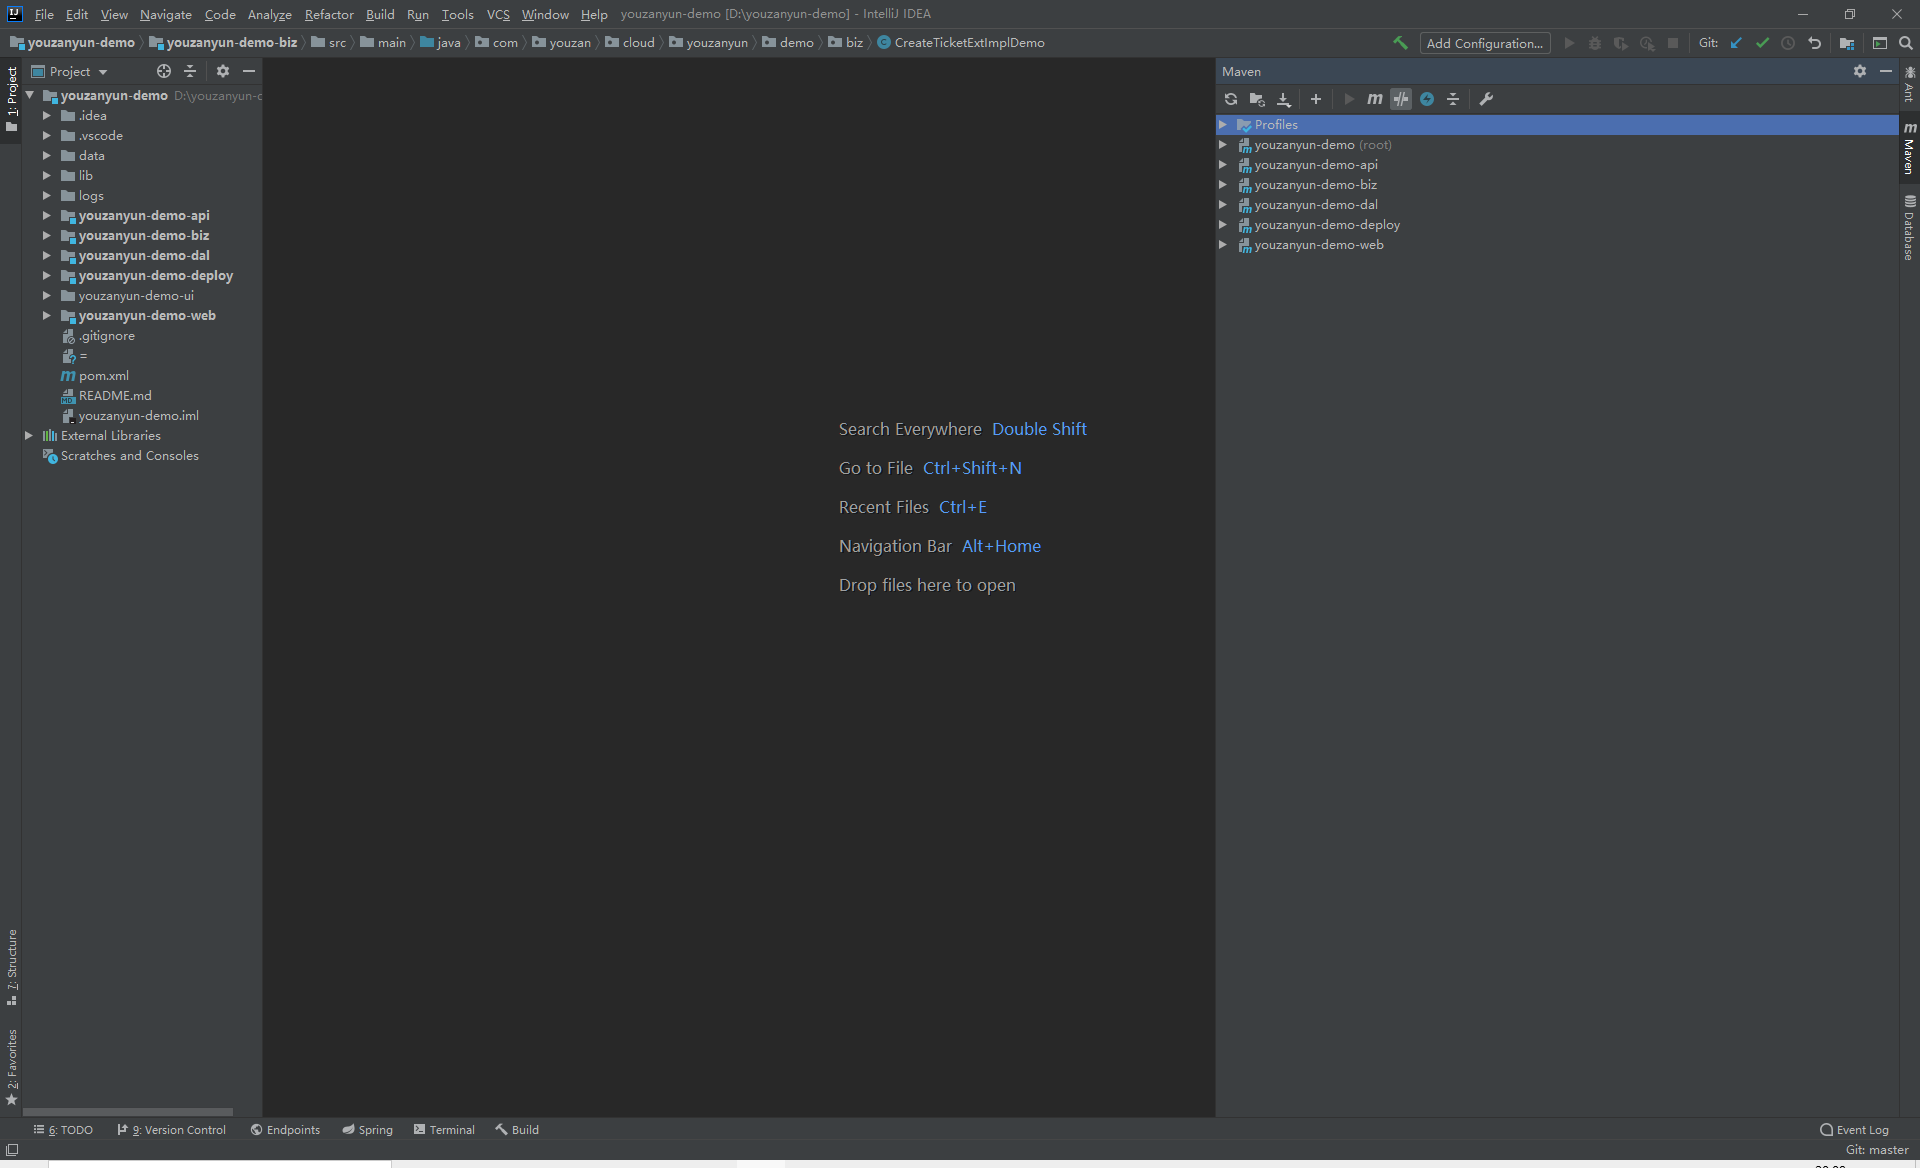Click the Git History clock icon
This screenshot has height=1168, width=1920.
[1788, 43]
